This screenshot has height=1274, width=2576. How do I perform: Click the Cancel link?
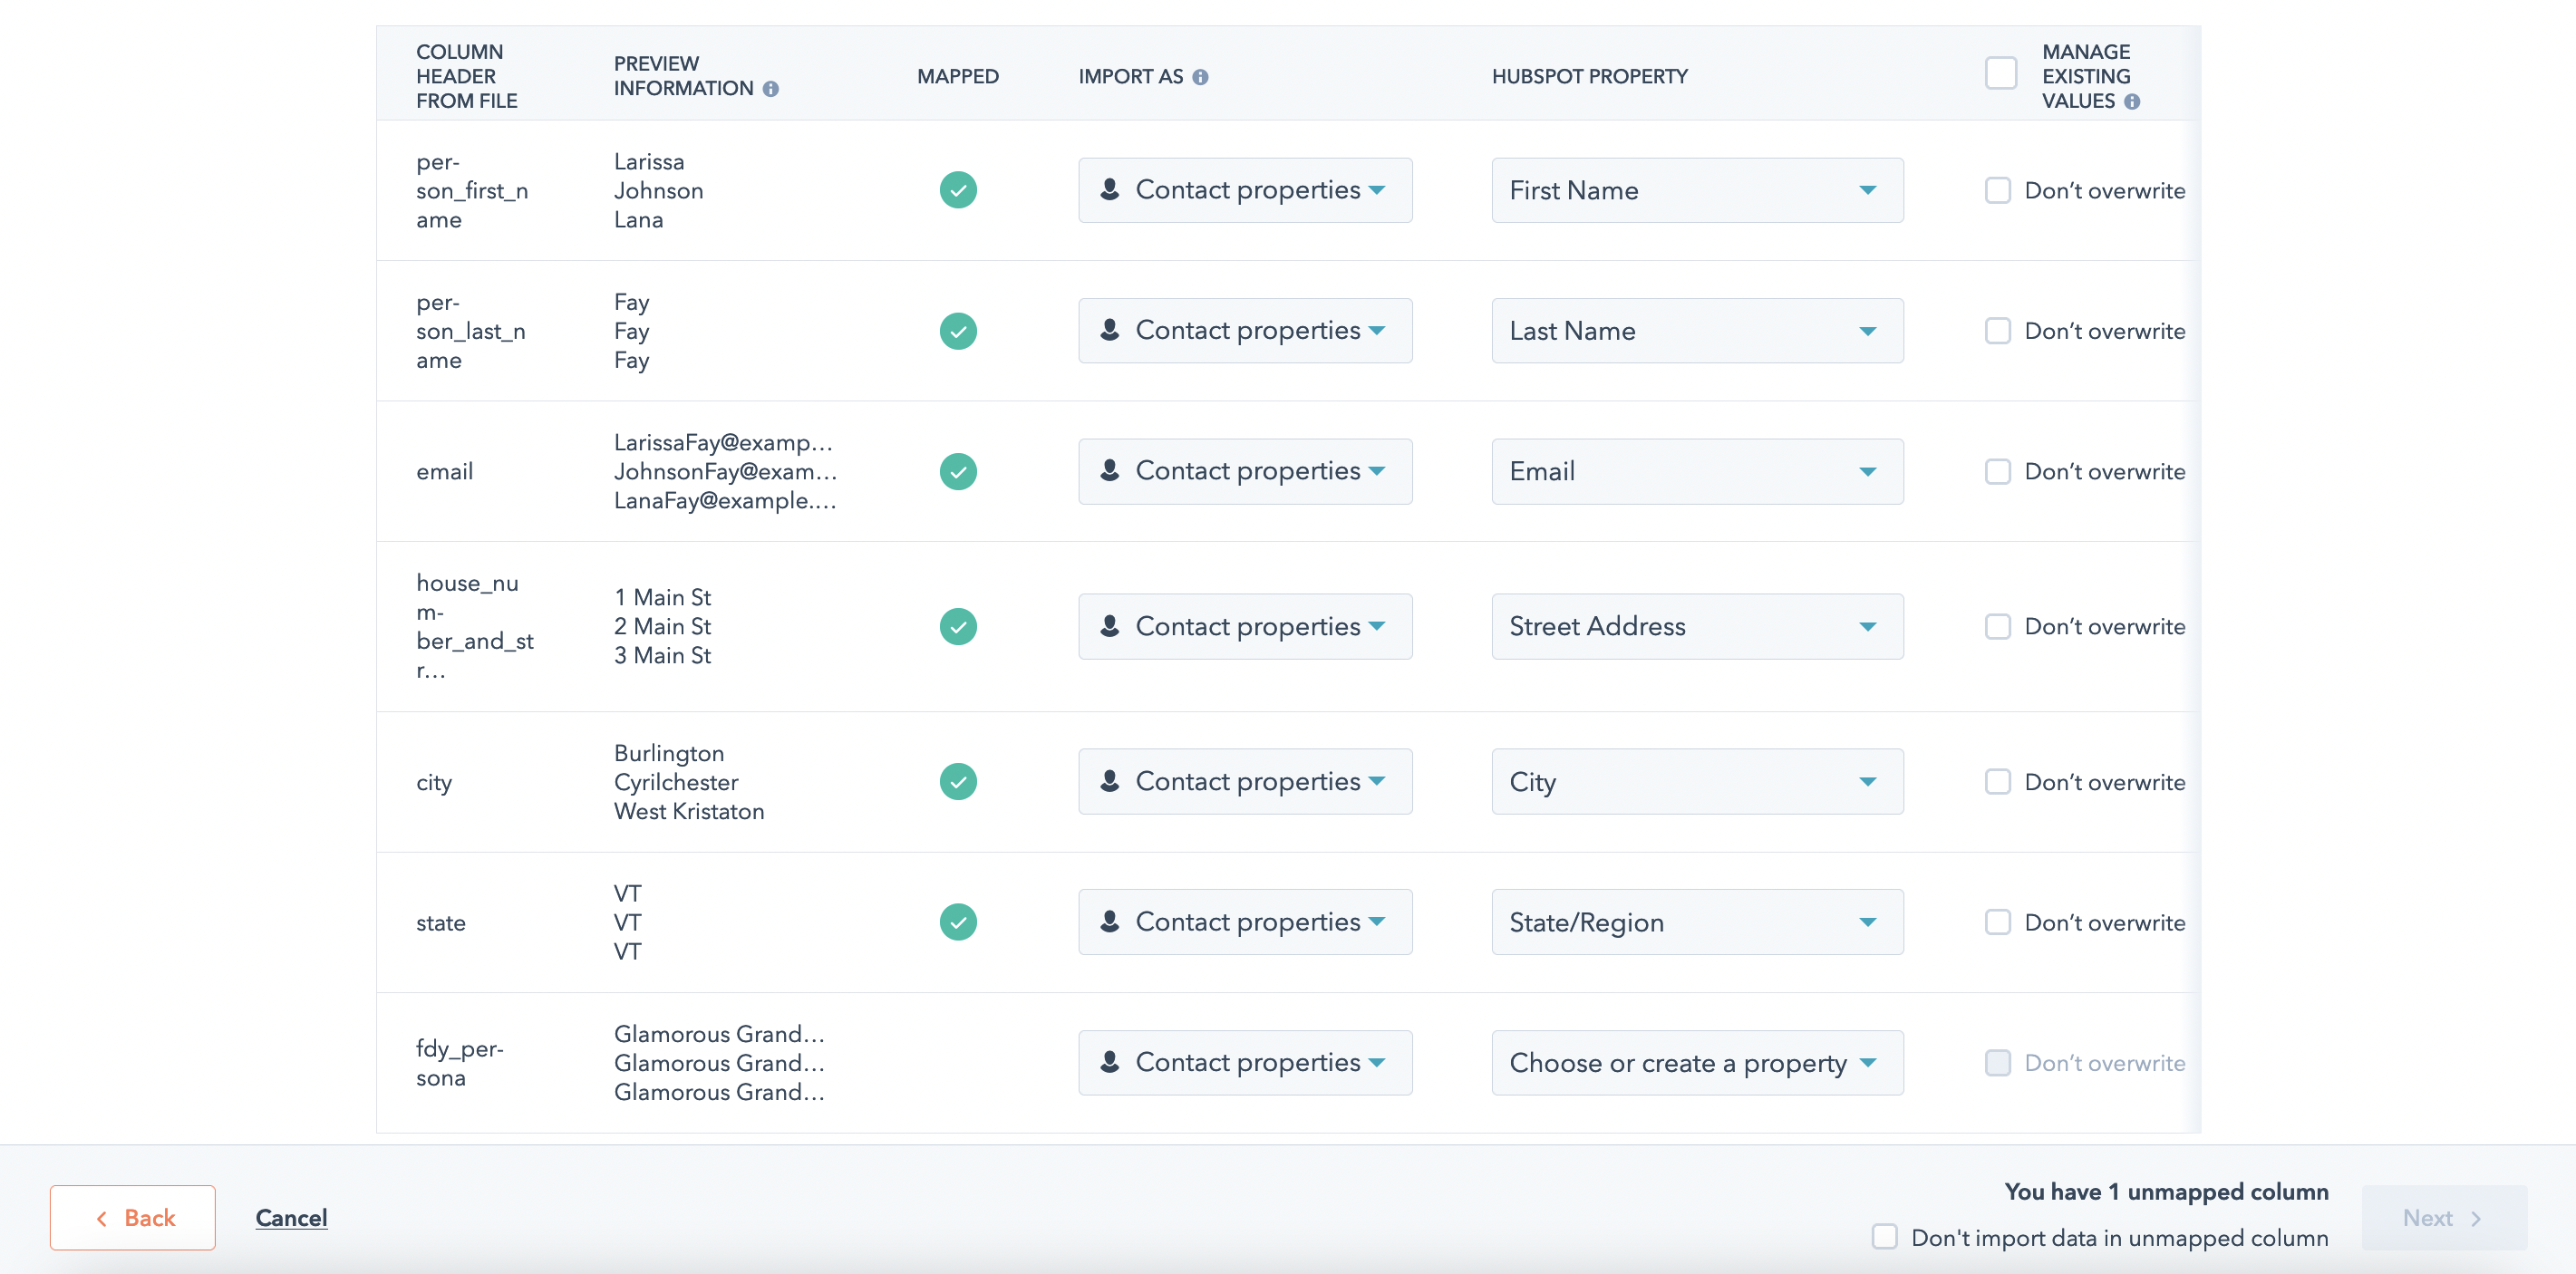click(x=291, y=1217)
